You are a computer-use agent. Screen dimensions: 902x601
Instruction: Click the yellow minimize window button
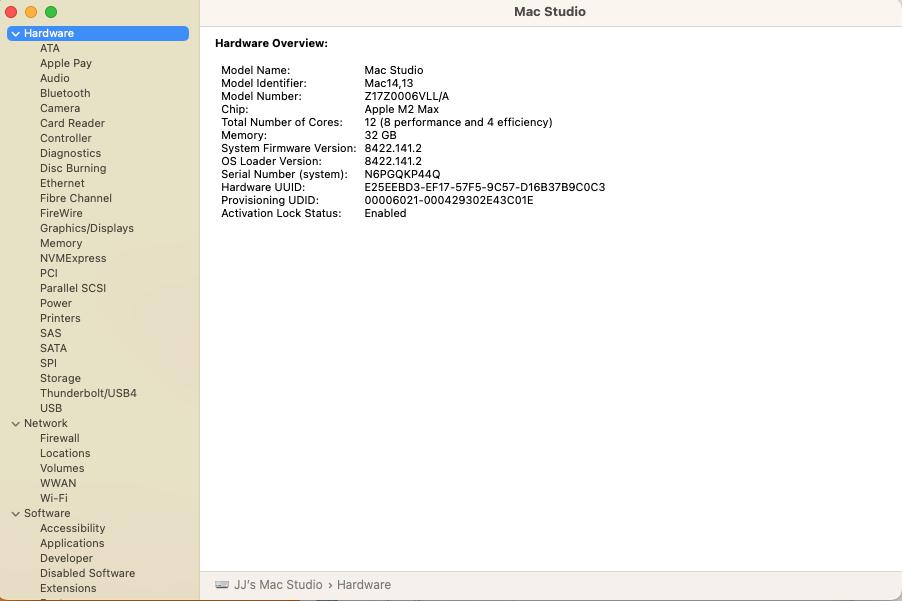[x=31, y=12]
